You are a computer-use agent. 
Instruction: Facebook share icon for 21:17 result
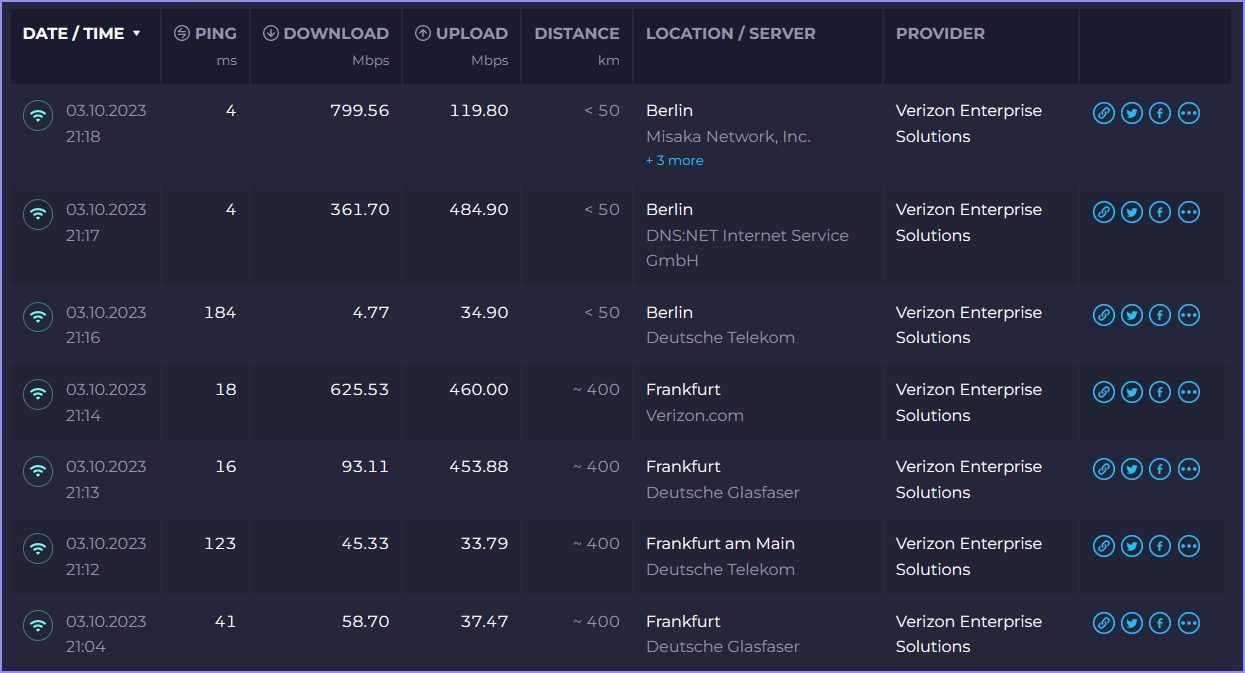pos(1160,212)
